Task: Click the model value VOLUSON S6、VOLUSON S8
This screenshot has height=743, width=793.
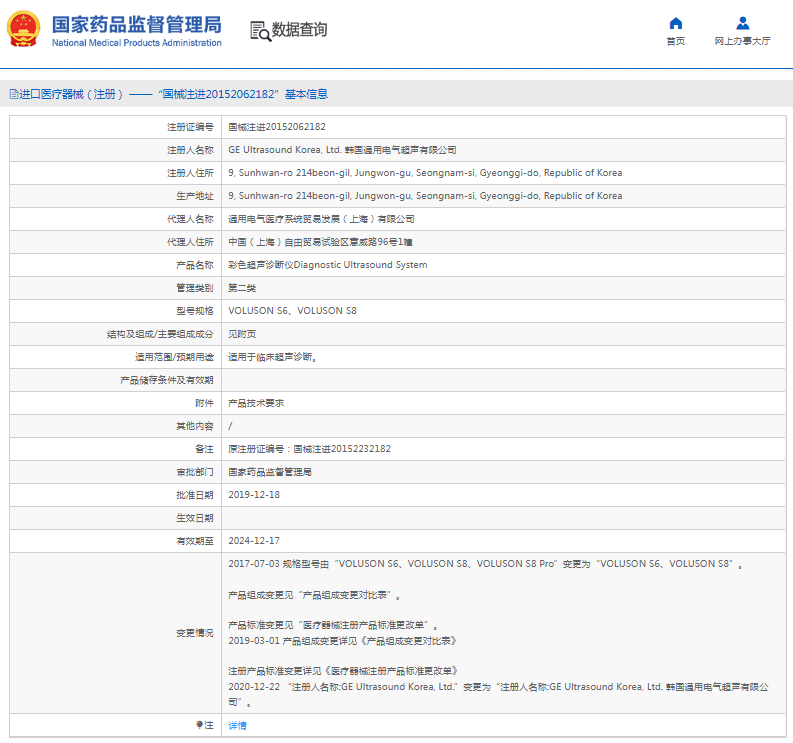Action: [x=292, y=311]
